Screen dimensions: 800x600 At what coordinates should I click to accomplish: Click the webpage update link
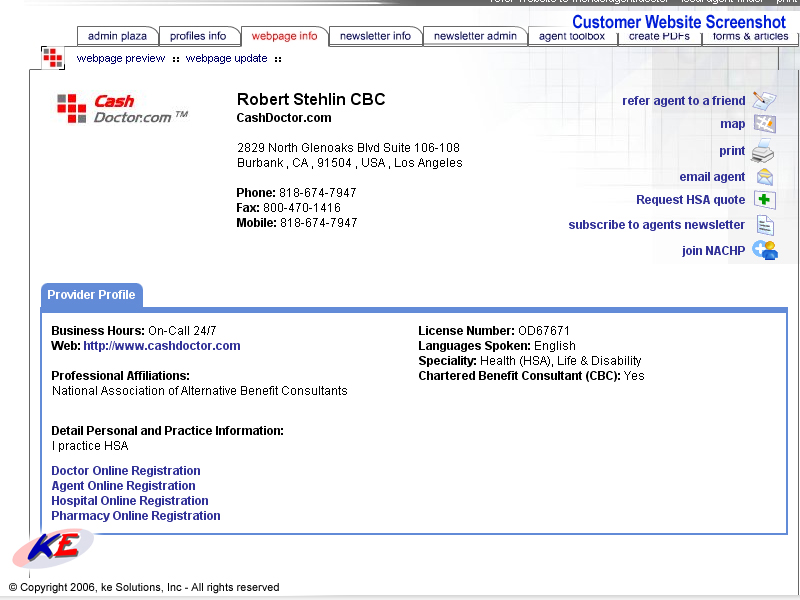tap(227, 58)
